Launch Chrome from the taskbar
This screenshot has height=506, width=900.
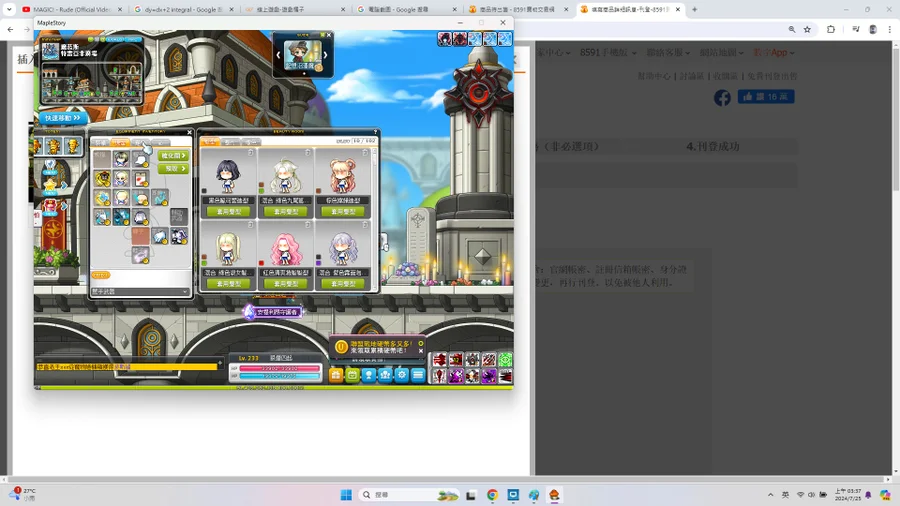pyautogui.click(x=492, y=495)
